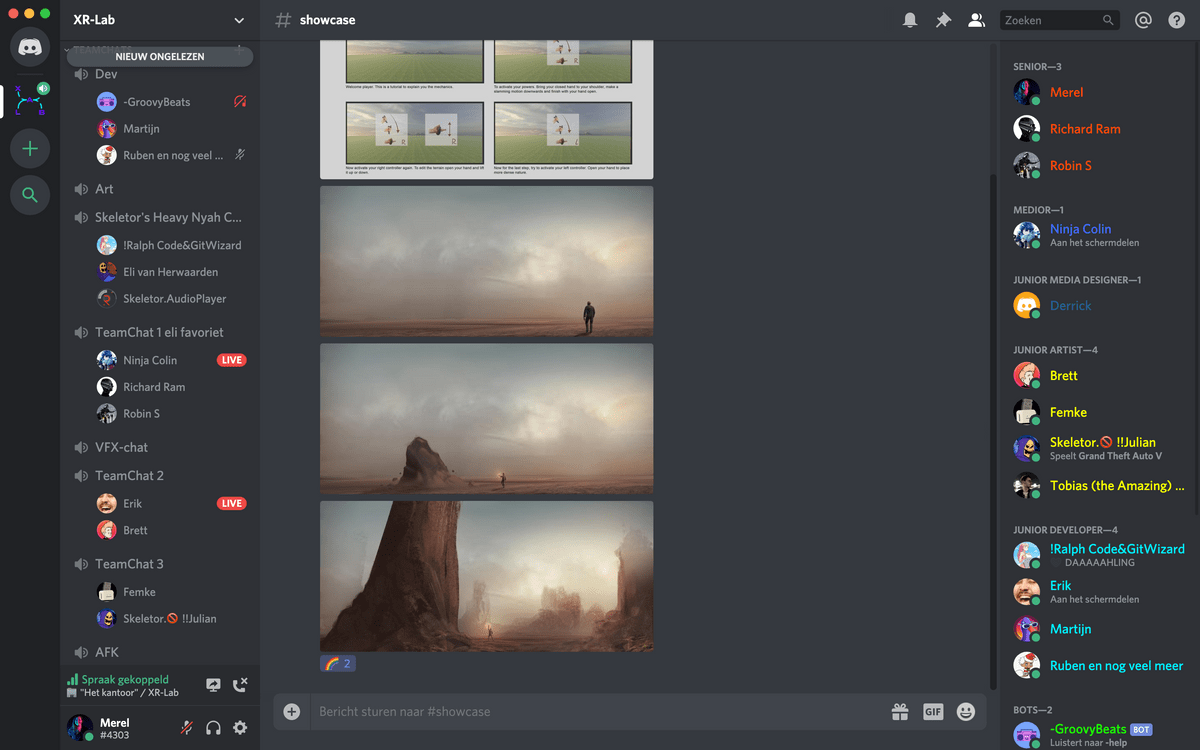
Task: Select the XR-Lab server icon
Action: click(30, 100)
